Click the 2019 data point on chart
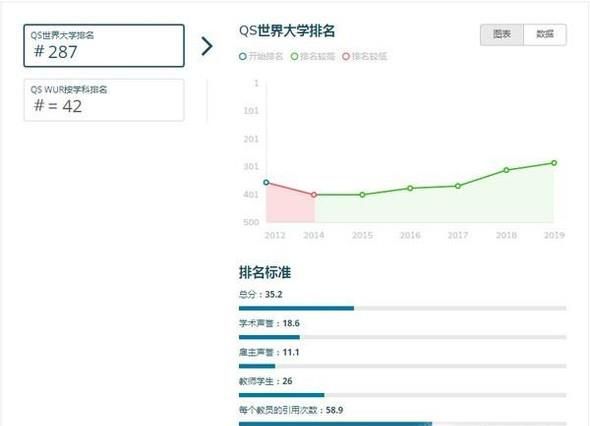The image size is (590, 426). pyautogui.click(x=554, y=163)
